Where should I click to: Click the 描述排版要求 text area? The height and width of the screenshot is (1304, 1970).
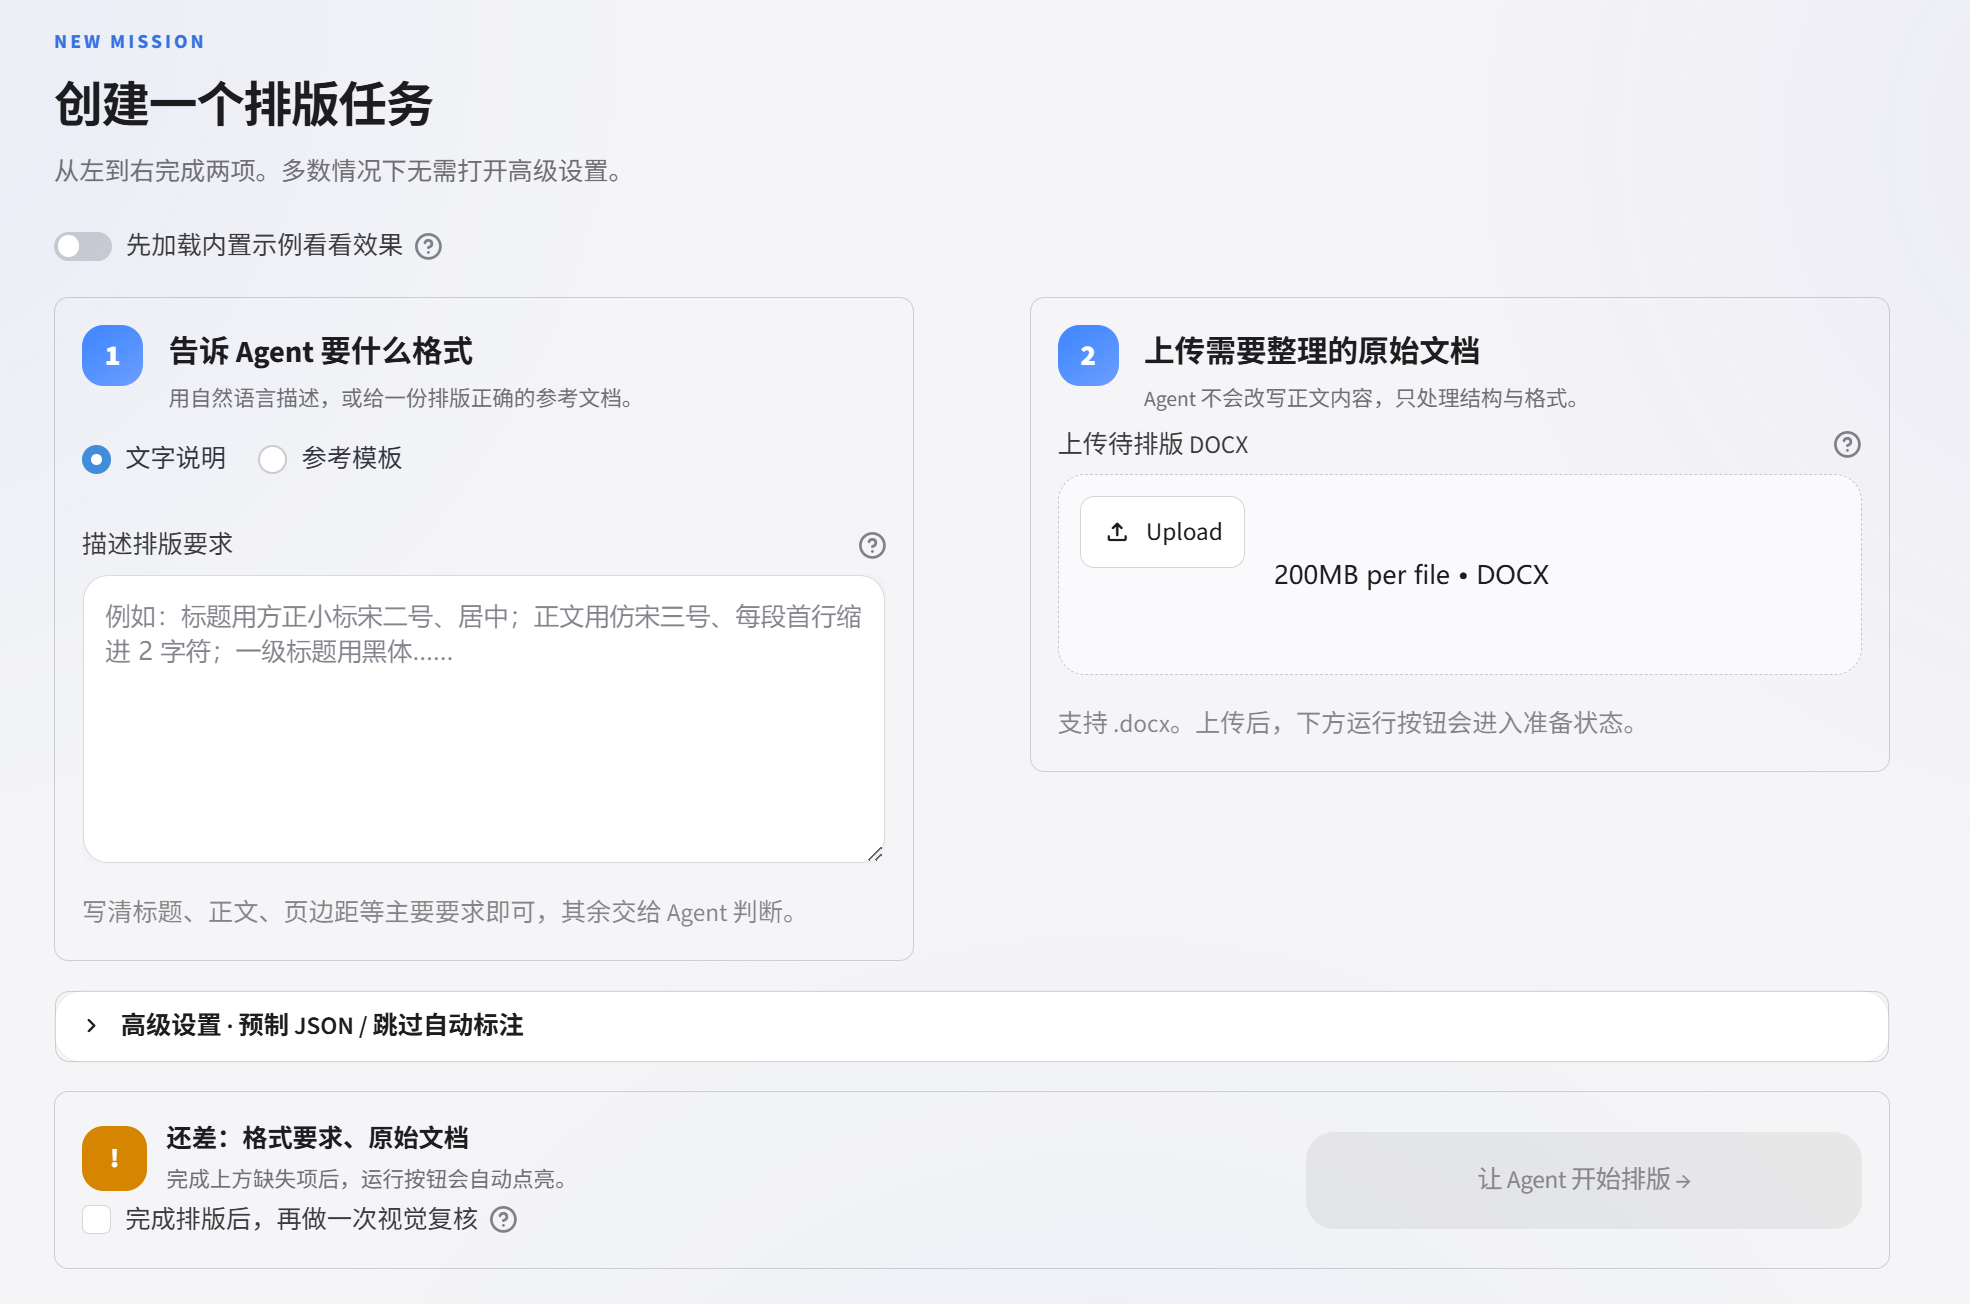tap(484, 718)
